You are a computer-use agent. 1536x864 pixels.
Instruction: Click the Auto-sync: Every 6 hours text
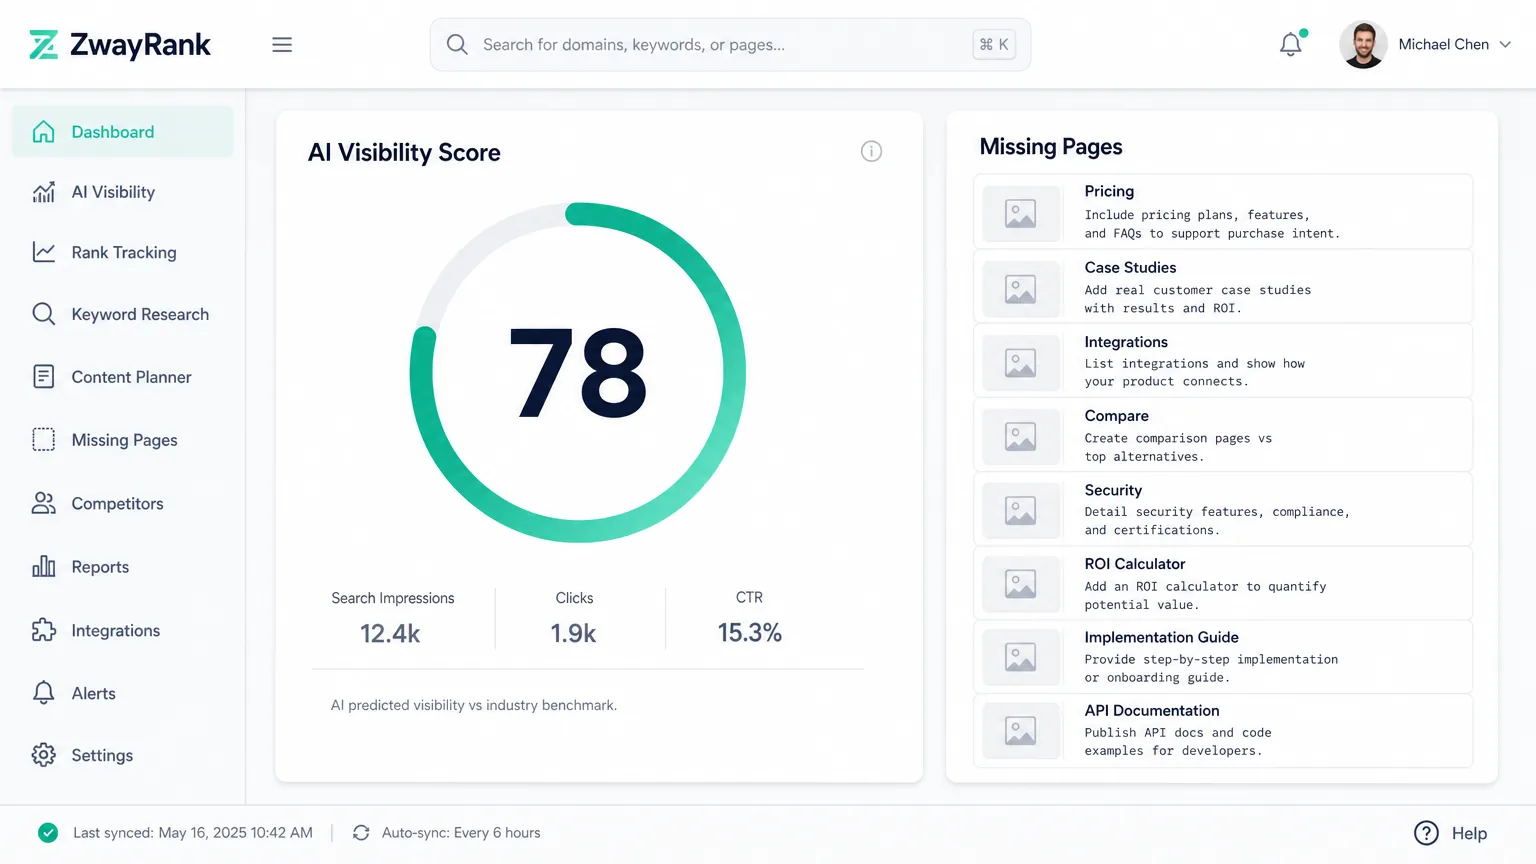point(461,833)
